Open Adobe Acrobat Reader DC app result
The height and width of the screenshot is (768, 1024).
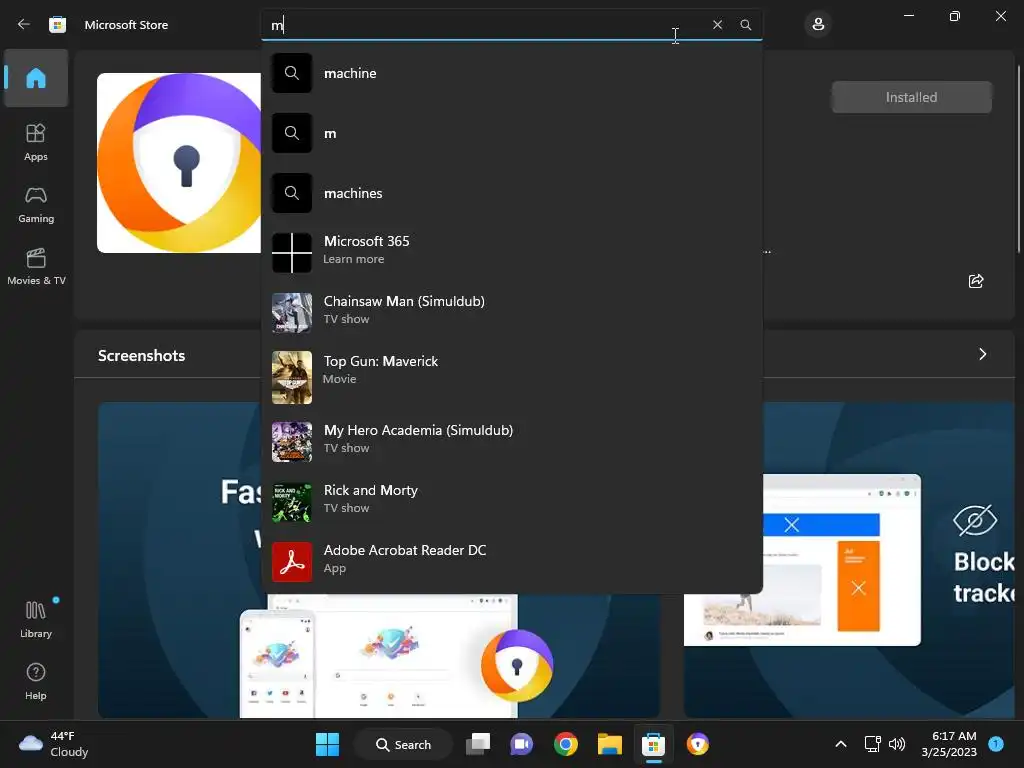[x=512, y=561]
